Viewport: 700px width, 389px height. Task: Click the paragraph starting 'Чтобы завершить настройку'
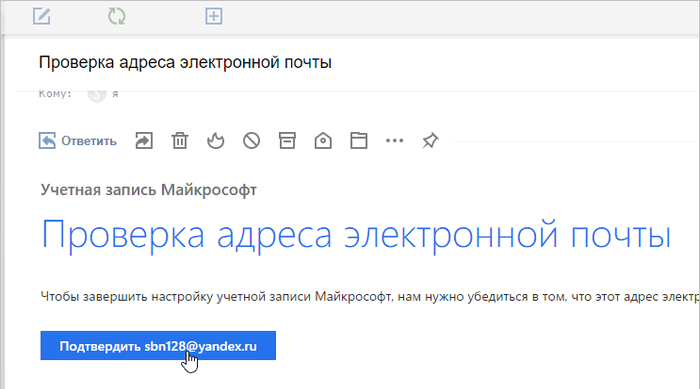click(x=370, y=297)
